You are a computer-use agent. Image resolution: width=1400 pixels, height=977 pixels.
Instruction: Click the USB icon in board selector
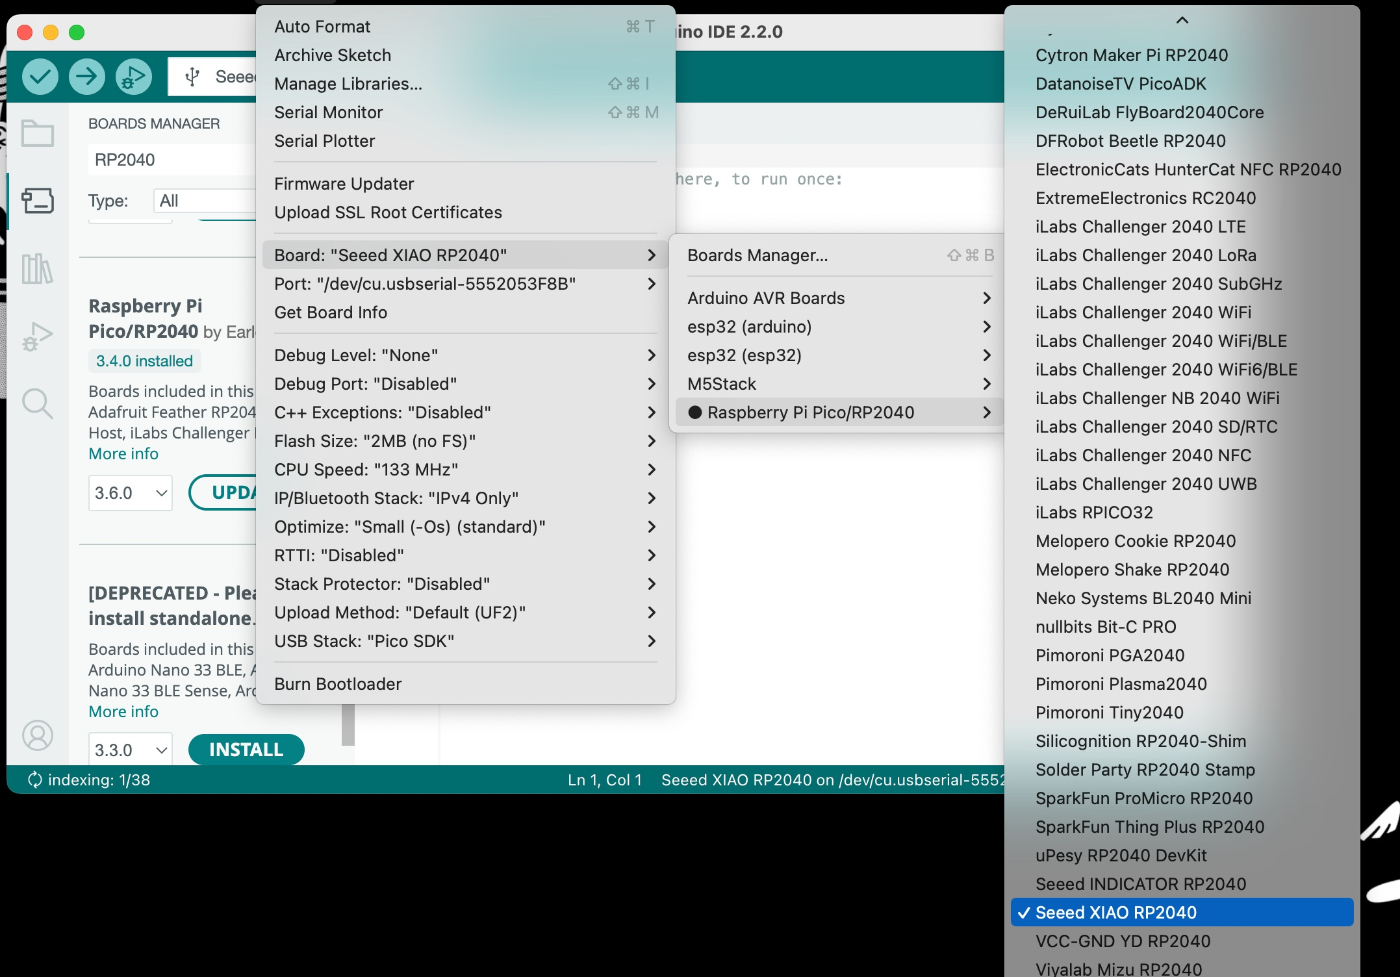click(192, 77)
